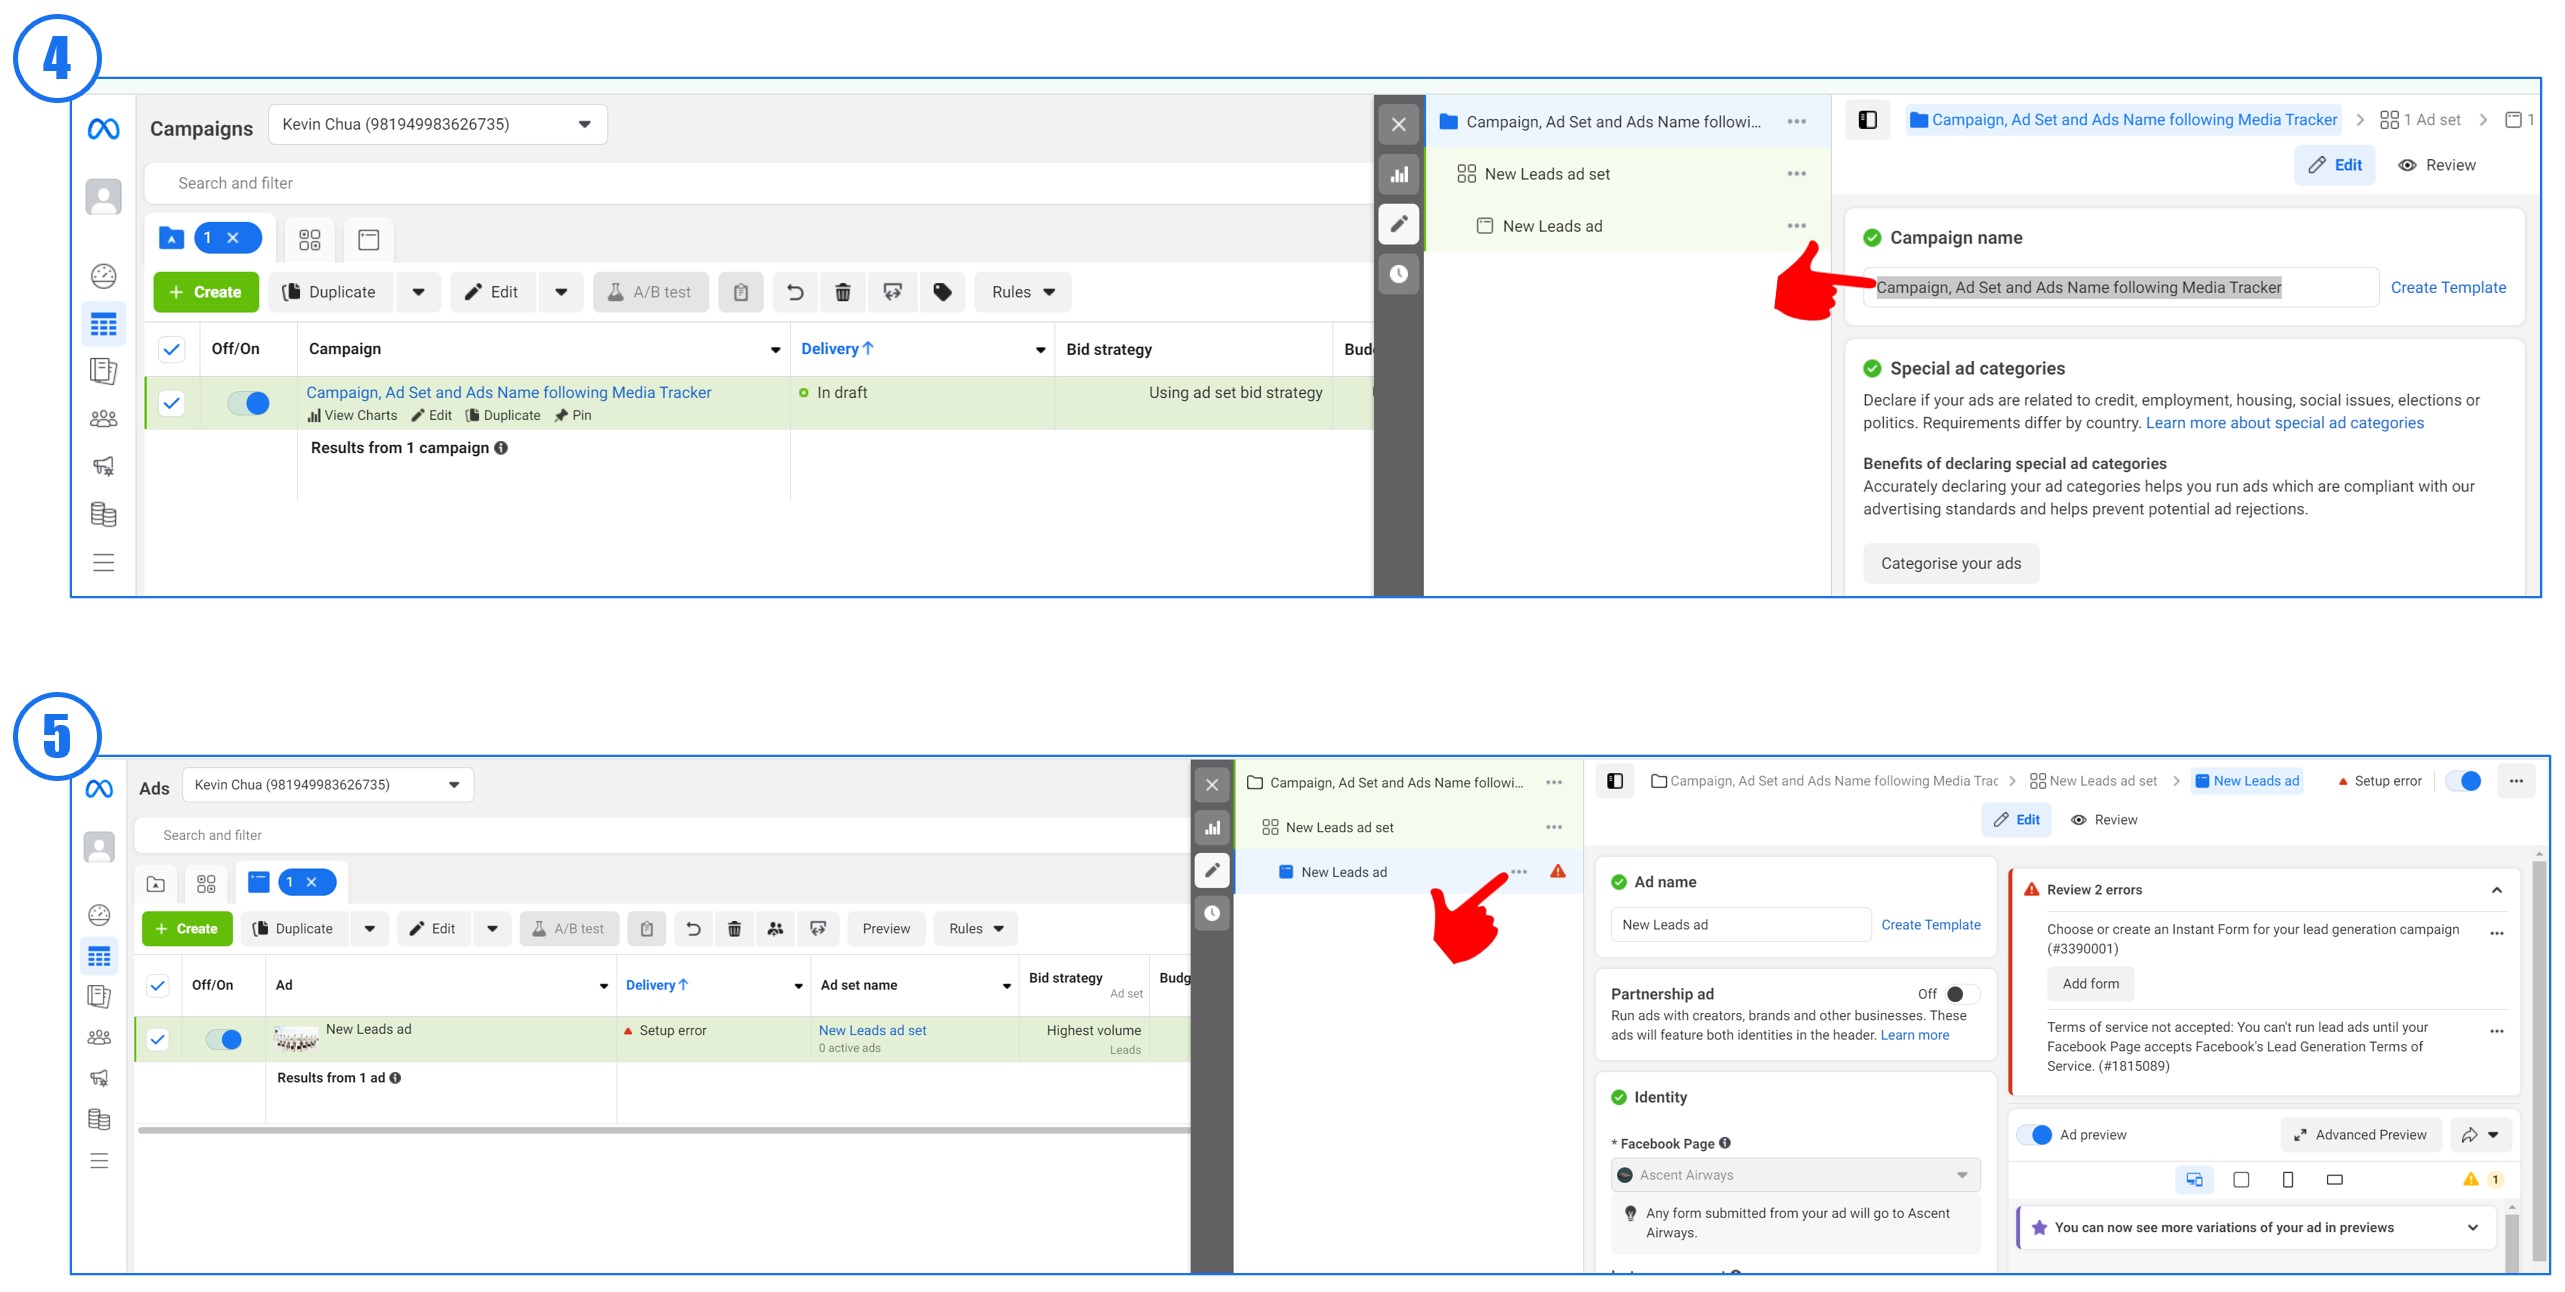Screen dimensions: 2565x1292
Task: Uncheck the New Leads ad row checkbox
Action: [x=158, y=1039]
